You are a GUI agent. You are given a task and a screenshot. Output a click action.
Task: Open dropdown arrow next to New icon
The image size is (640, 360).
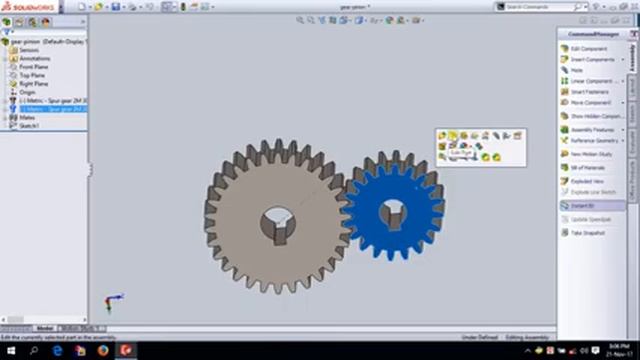point(90,7)
